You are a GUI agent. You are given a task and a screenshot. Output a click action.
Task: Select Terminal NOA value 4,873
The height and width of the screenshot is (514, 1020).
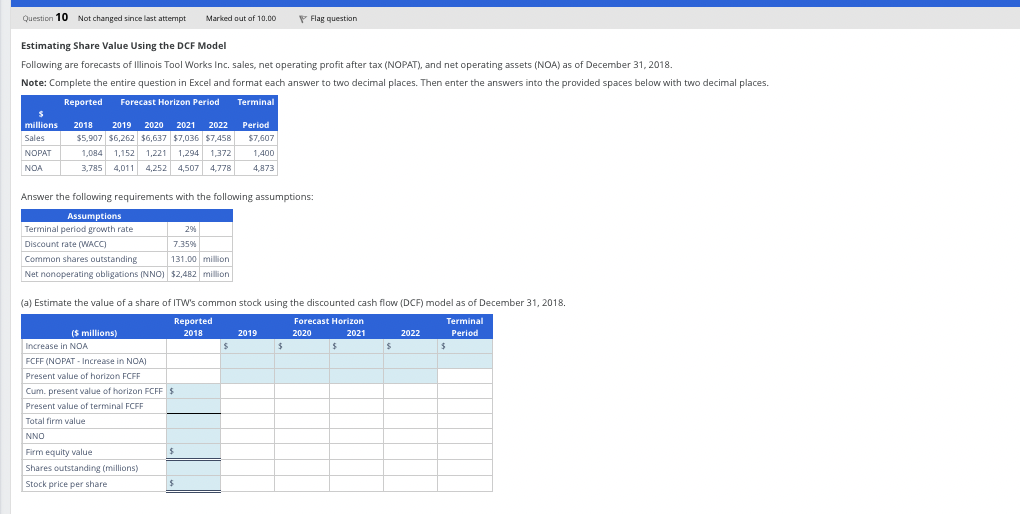click(x=263, y=168)
